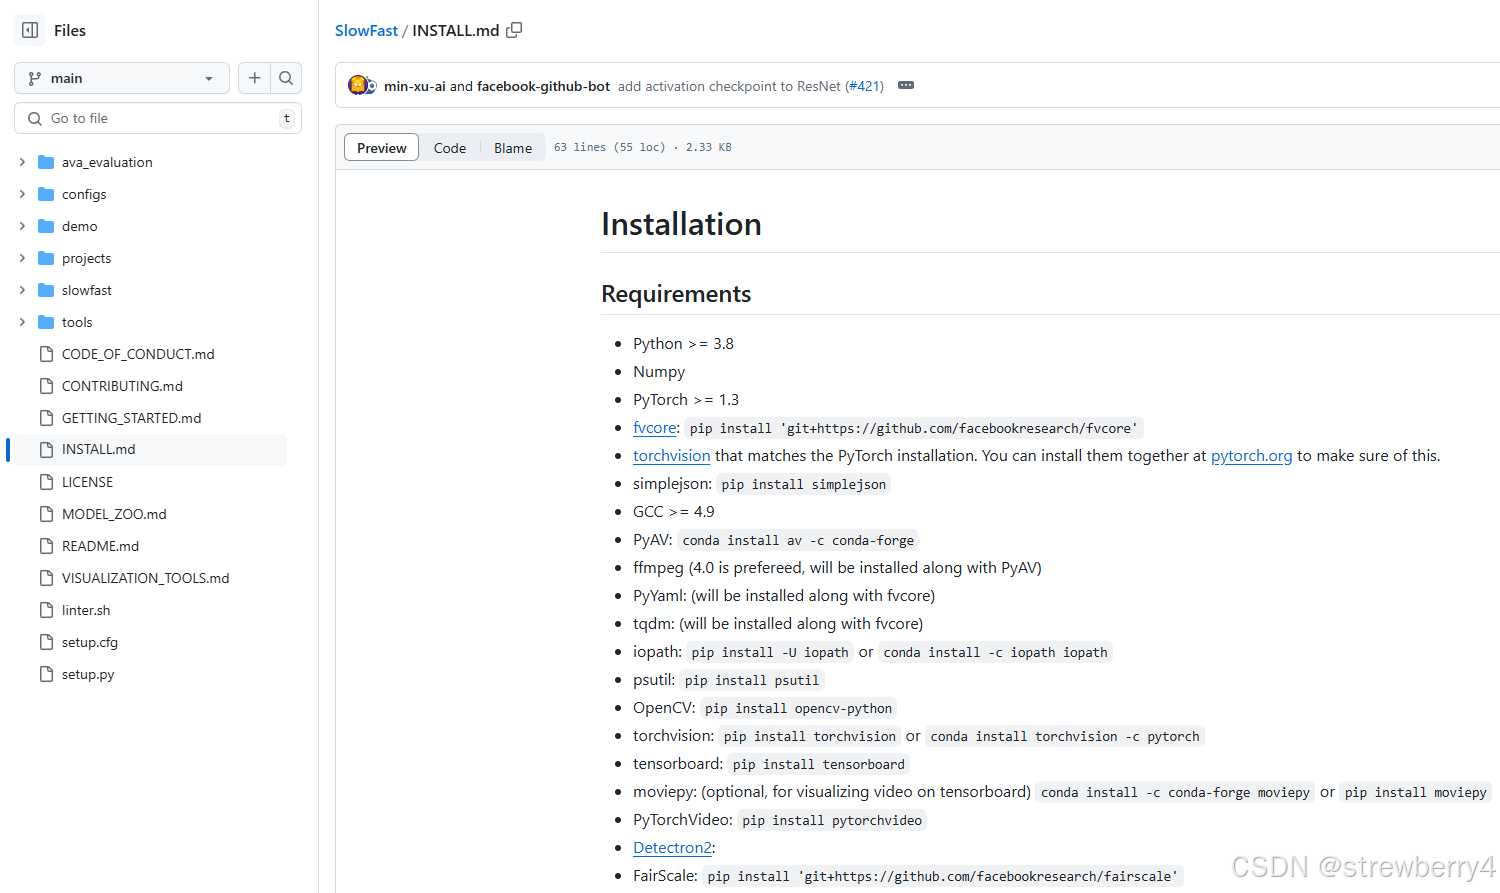Click the search files magnifier button

(x=286, y=78)
